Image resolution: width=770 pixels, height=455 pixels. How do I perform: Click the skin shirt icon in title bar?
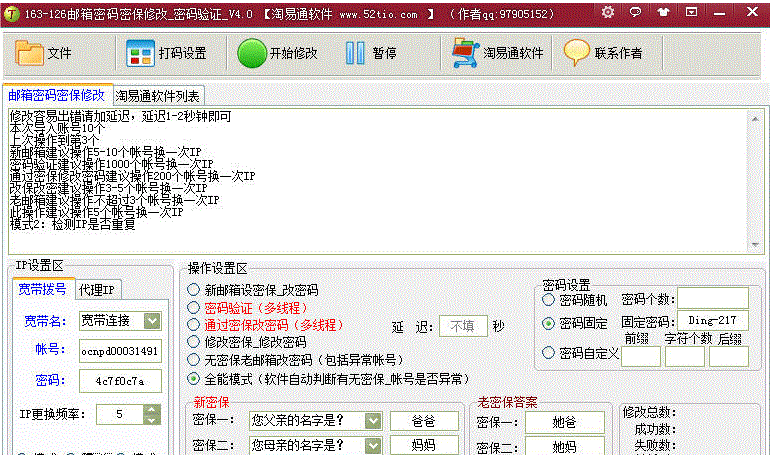663,12
